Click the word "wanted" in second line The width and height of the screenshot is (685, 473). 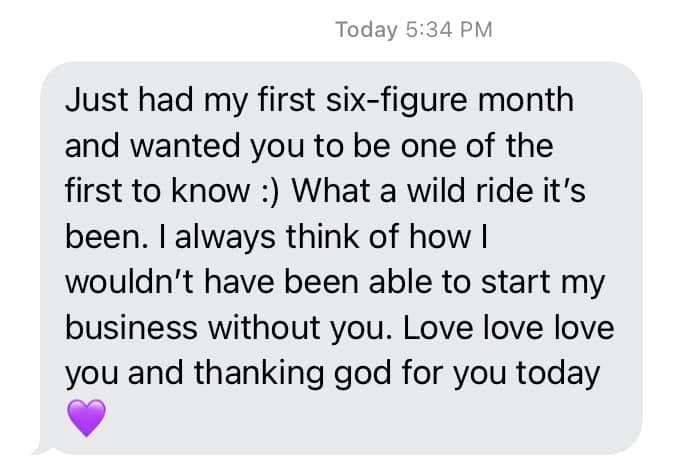point(169,145)
